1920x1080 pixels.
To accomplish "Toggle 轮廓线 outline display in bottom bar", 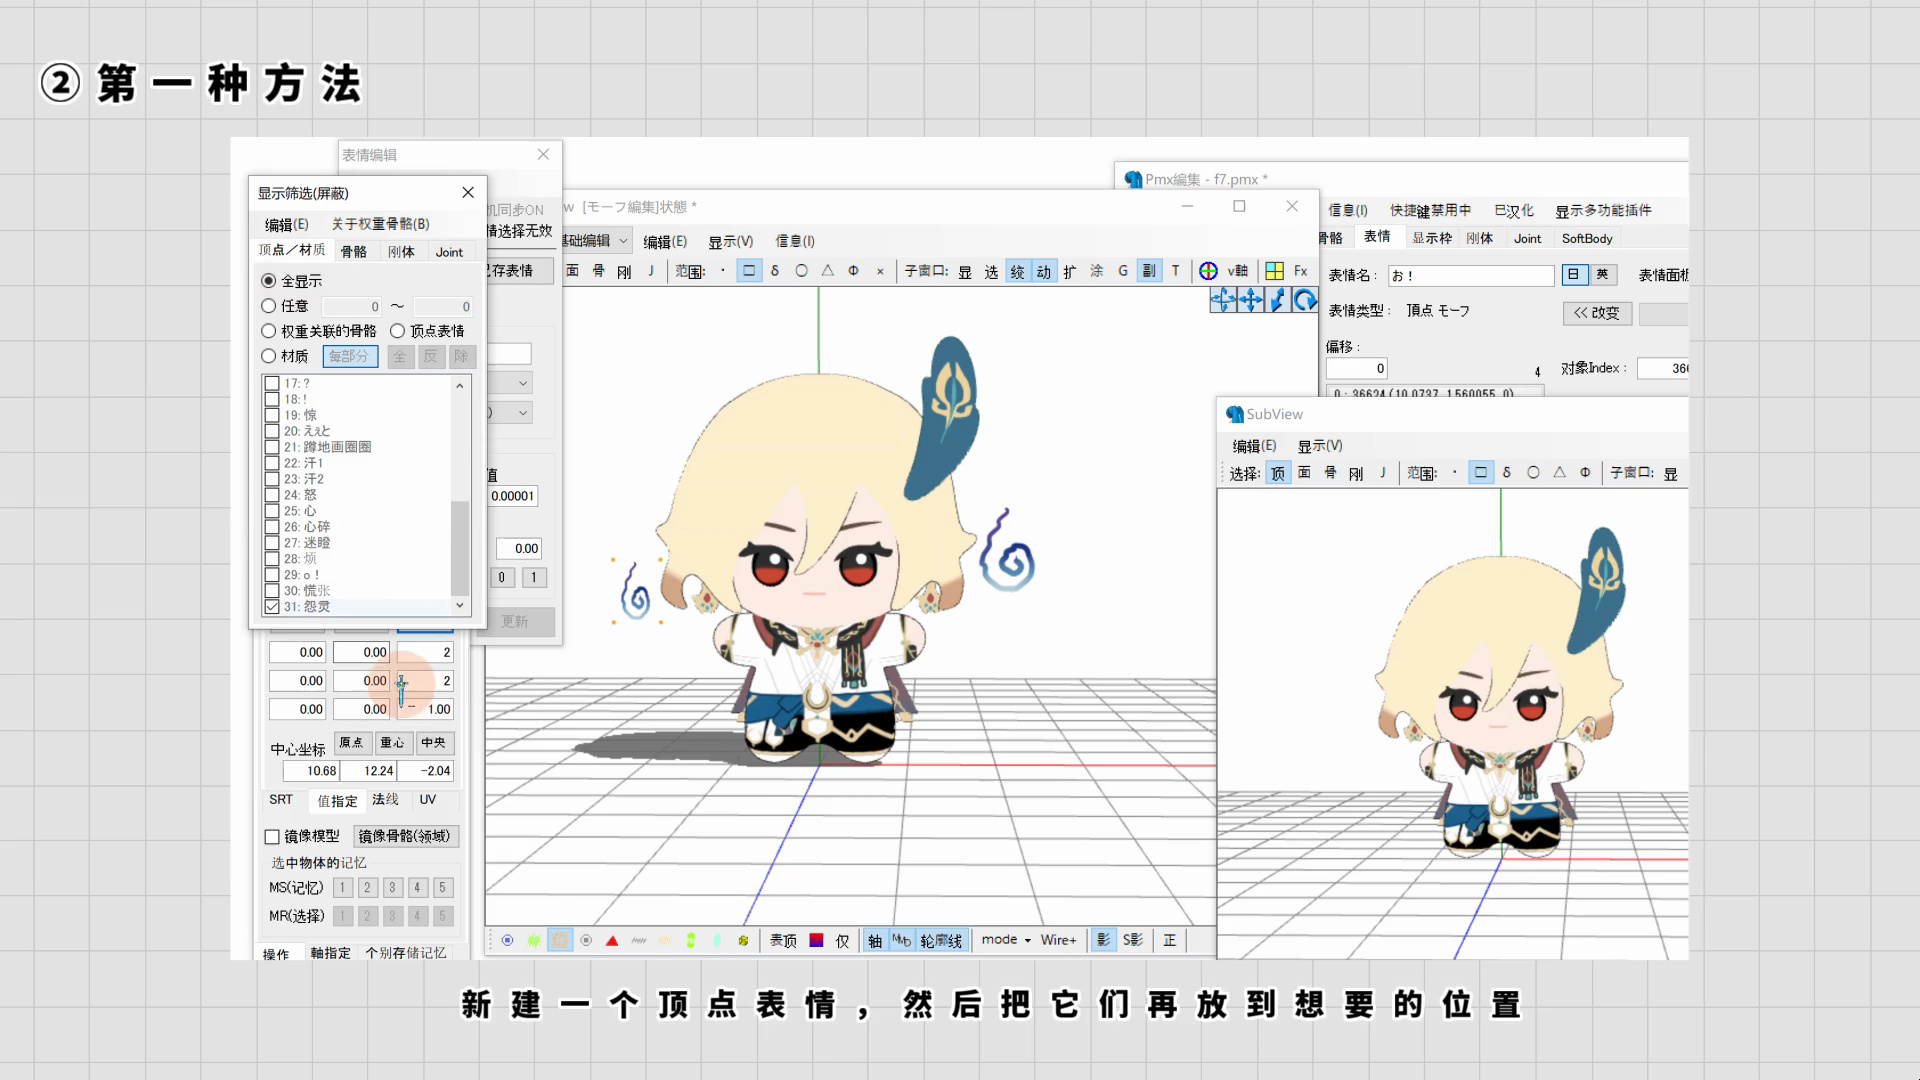I will (x=941, y=940).
